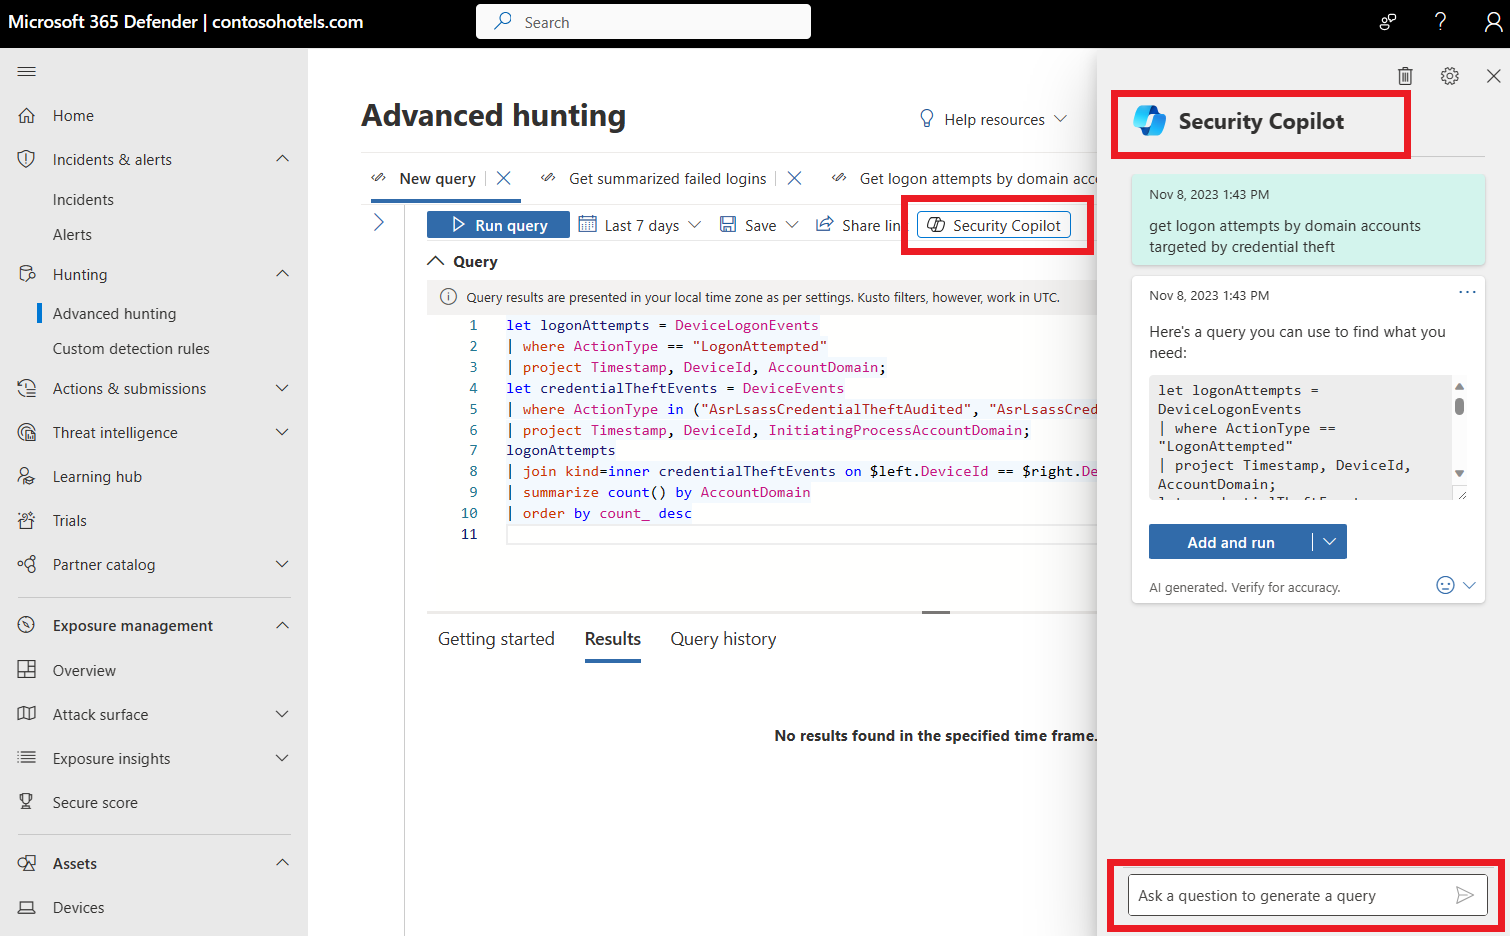Click the Run query button

(x=498, y=225)
